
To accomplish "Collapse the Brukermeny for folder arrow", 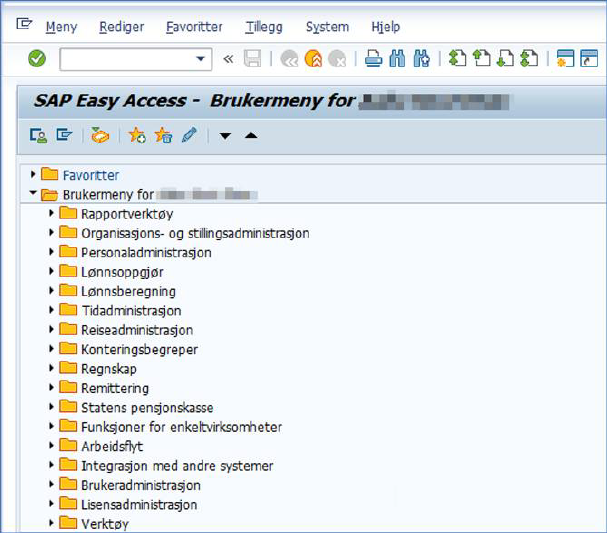I will coord(33,192).
